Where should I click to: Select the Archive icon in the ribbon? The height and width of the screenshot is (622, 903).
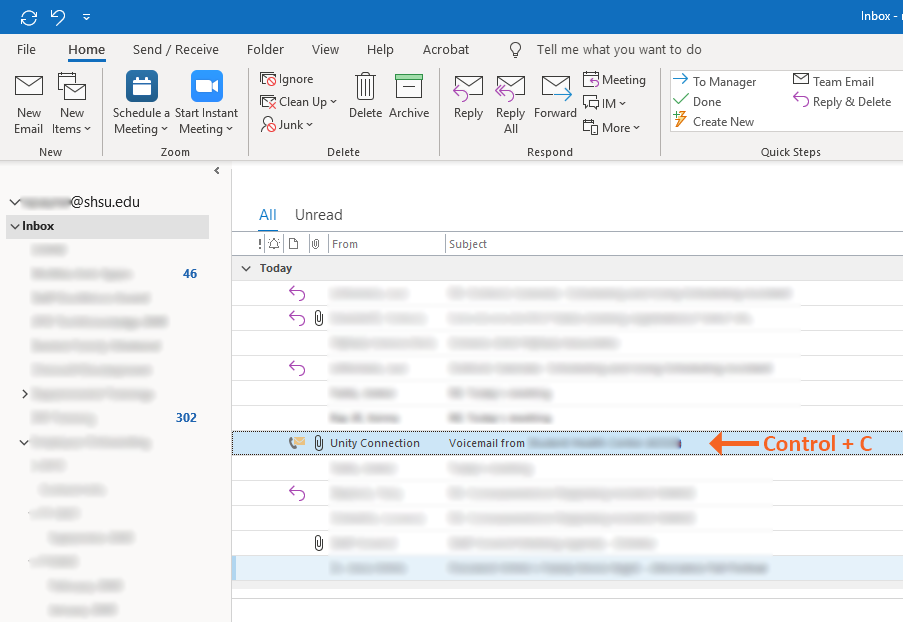pos(409,95)
